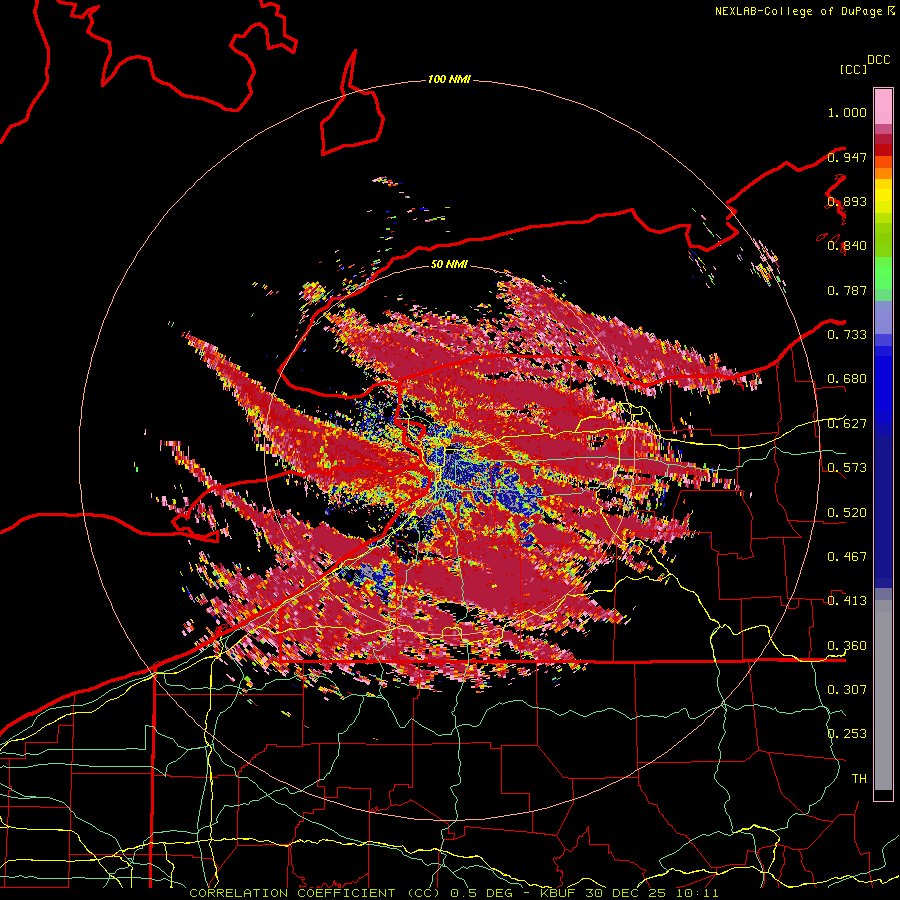Click the 0.893 color scale value
900x900 pixels.
(x=847, y=201)
